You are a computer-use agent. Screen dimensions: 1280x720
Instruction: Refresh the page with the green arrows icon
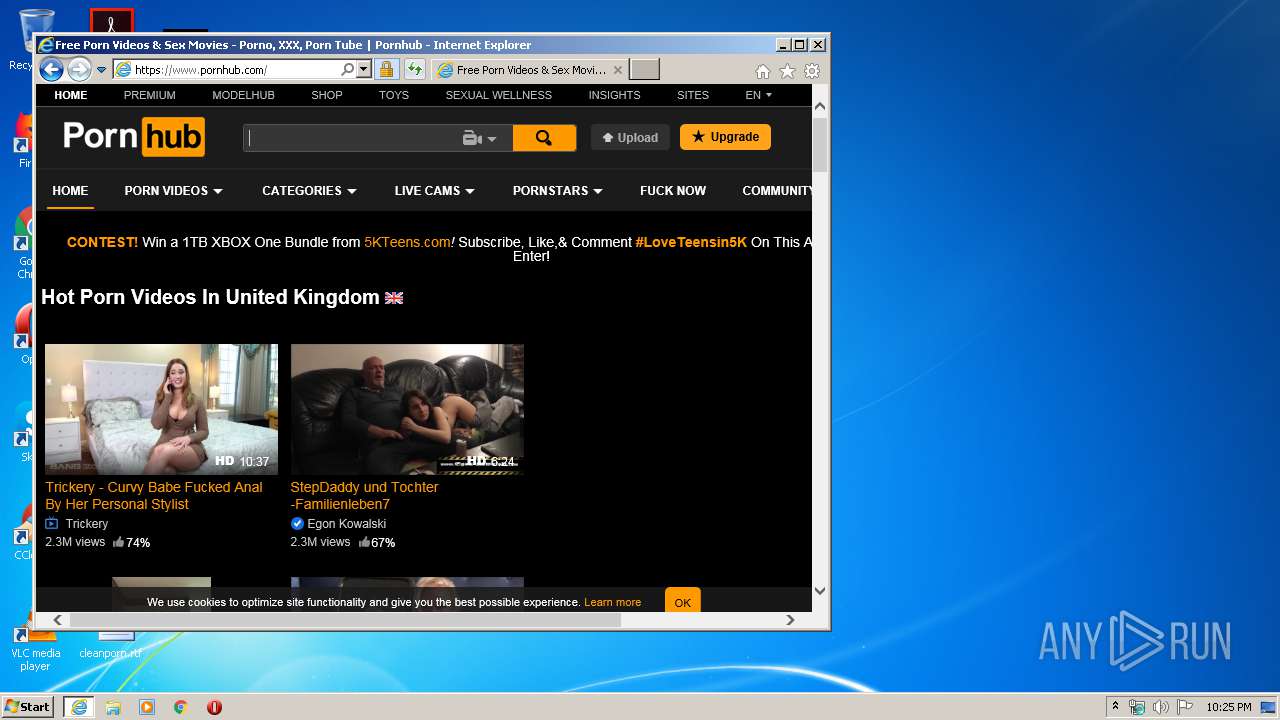[x=414, y=70]
